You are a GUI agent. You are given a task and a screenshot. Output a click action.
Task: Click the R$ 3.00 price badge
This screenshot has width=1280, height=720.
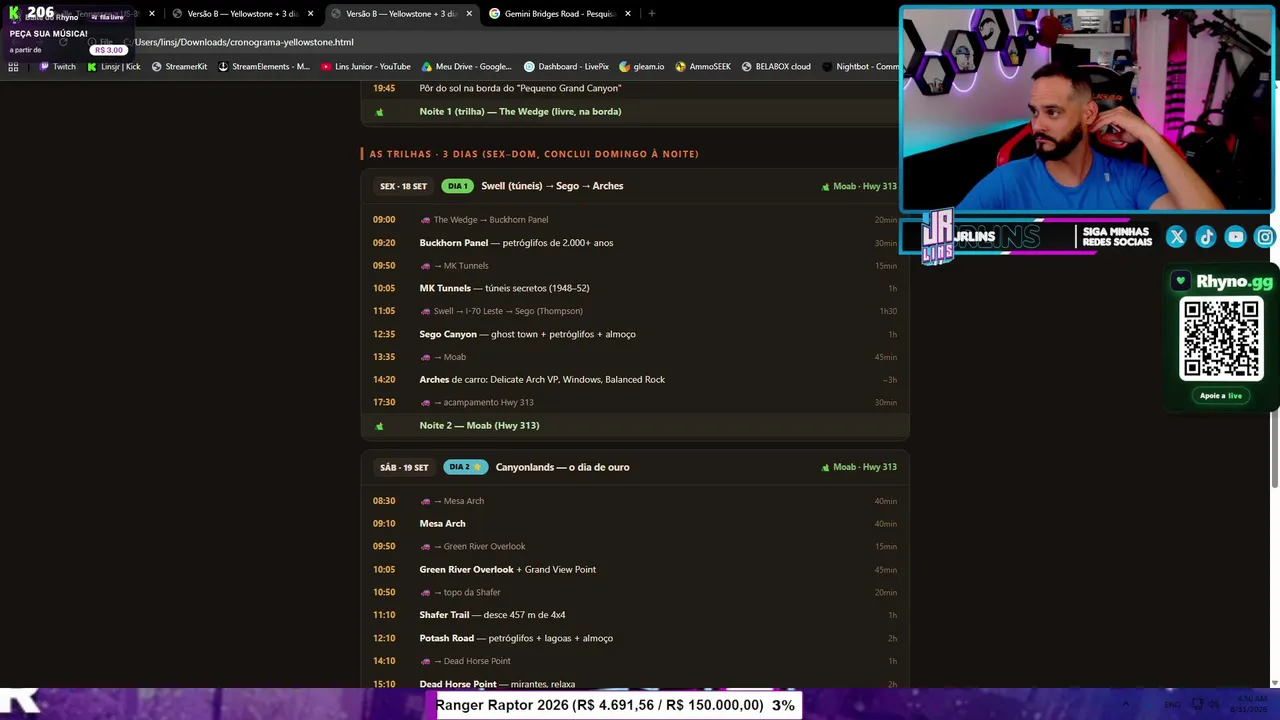click(x=108, y=50)
